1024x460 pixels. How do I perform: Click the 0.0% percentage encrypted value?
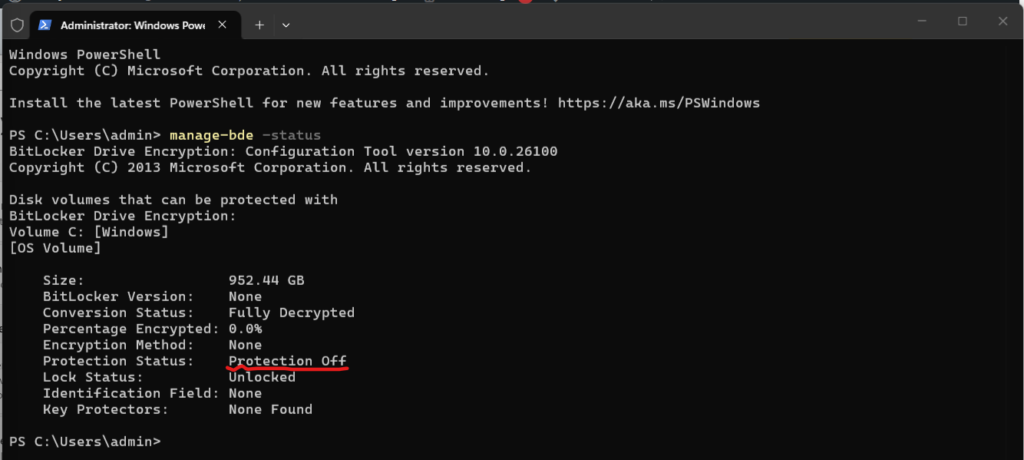pos(246,328)
